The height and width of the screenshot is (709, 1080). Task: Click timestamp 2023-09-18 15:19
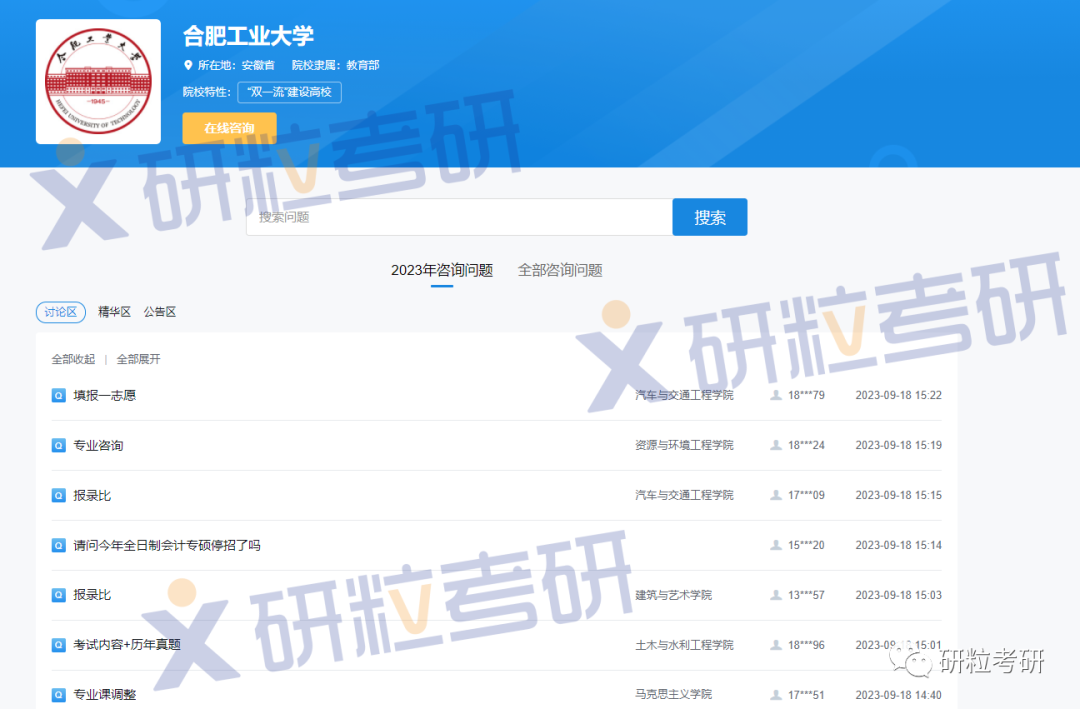click(x=898, y=446)
